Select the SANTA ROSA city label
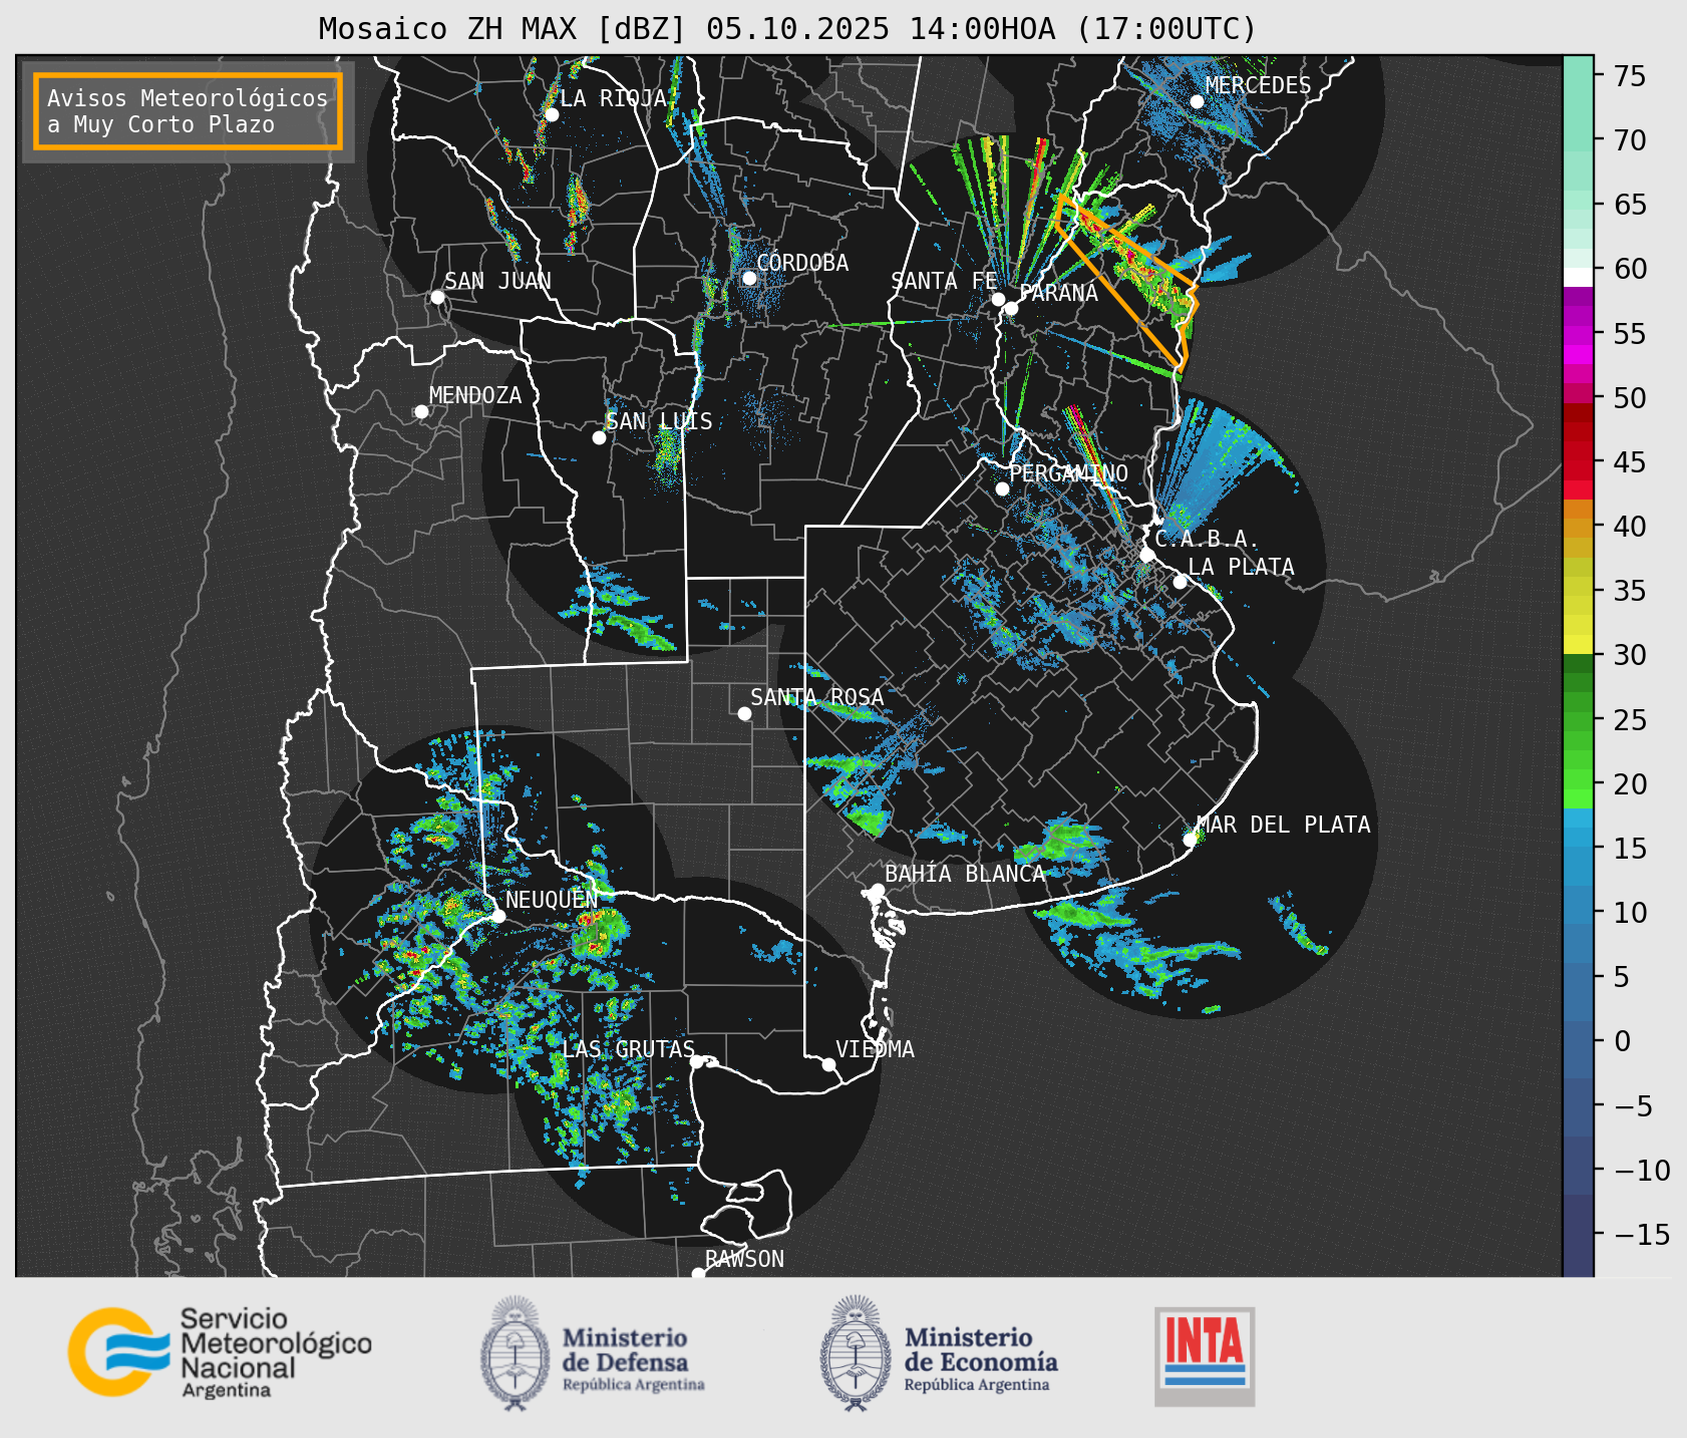Viewport: 1687px width, 1438px height. (817, 697)
